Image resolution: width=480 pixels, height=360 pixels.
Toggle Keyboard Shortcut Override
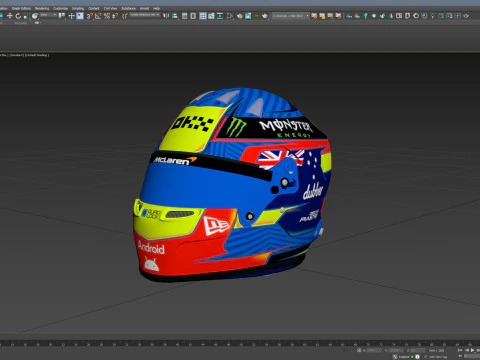(80, 16)
